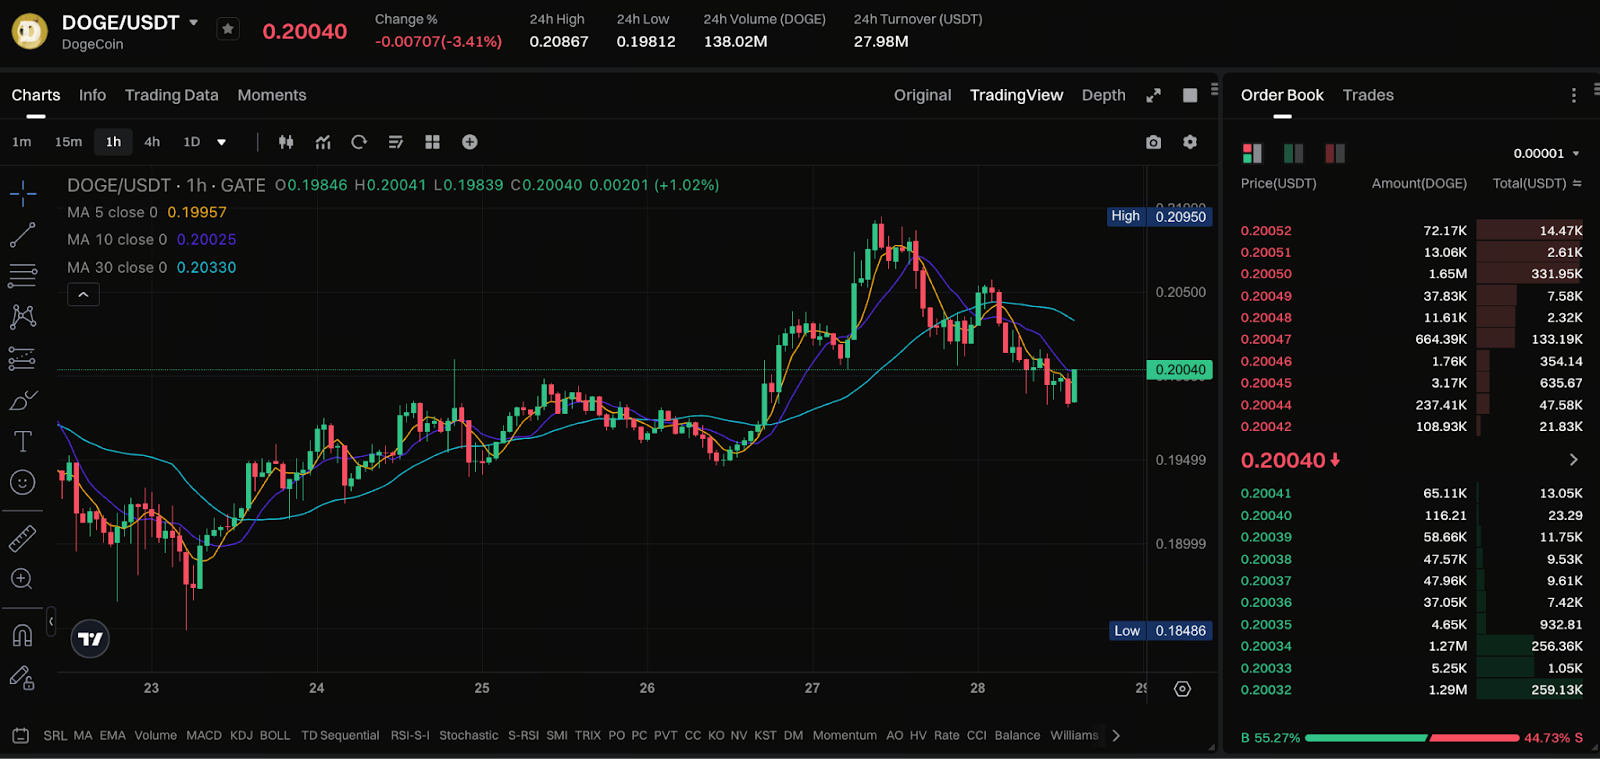
Task: Expand chart to fullscreen
Action: [x=1153, y=95]
